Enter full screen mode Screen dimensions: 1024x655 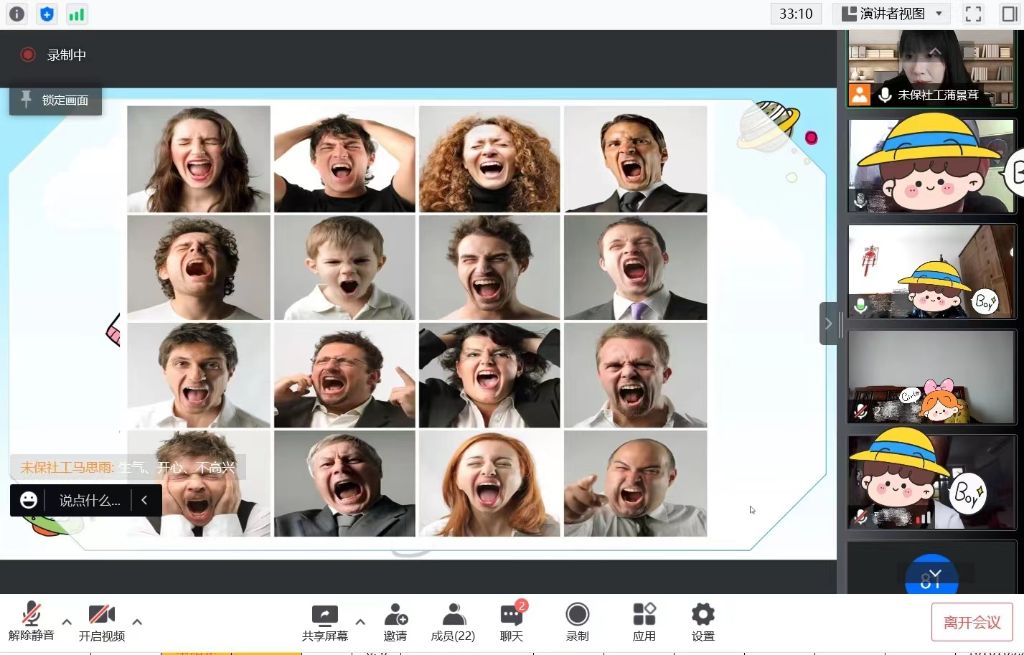point(973,14)
